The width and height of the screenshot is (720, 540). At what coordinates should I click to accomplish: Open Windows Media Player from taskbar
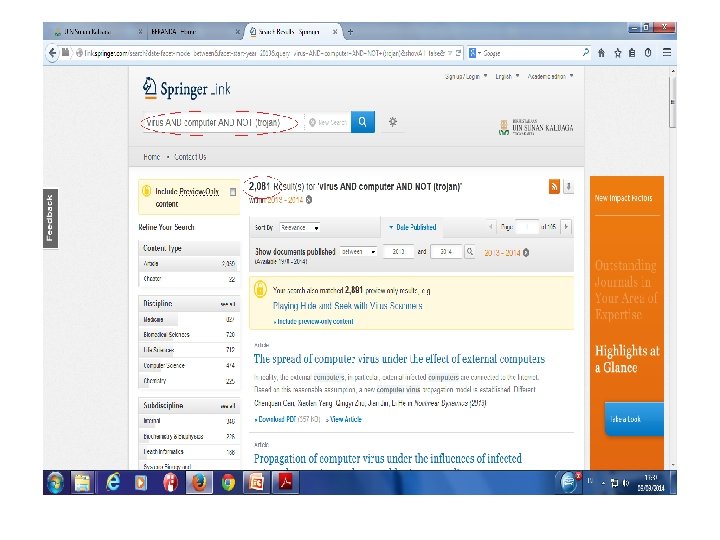141,483
